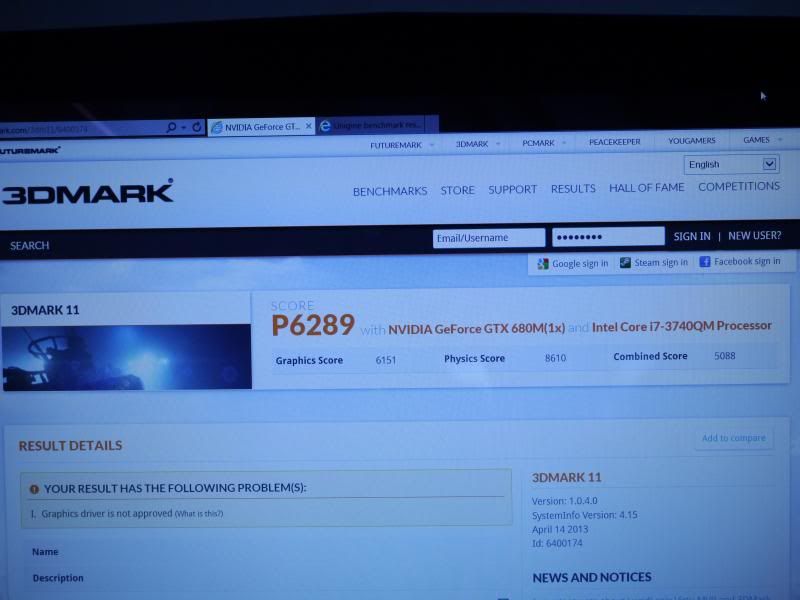Screen dimensions: 800x600
Task: Click 'Graphics driver is not approved' text
Action: 107,513
